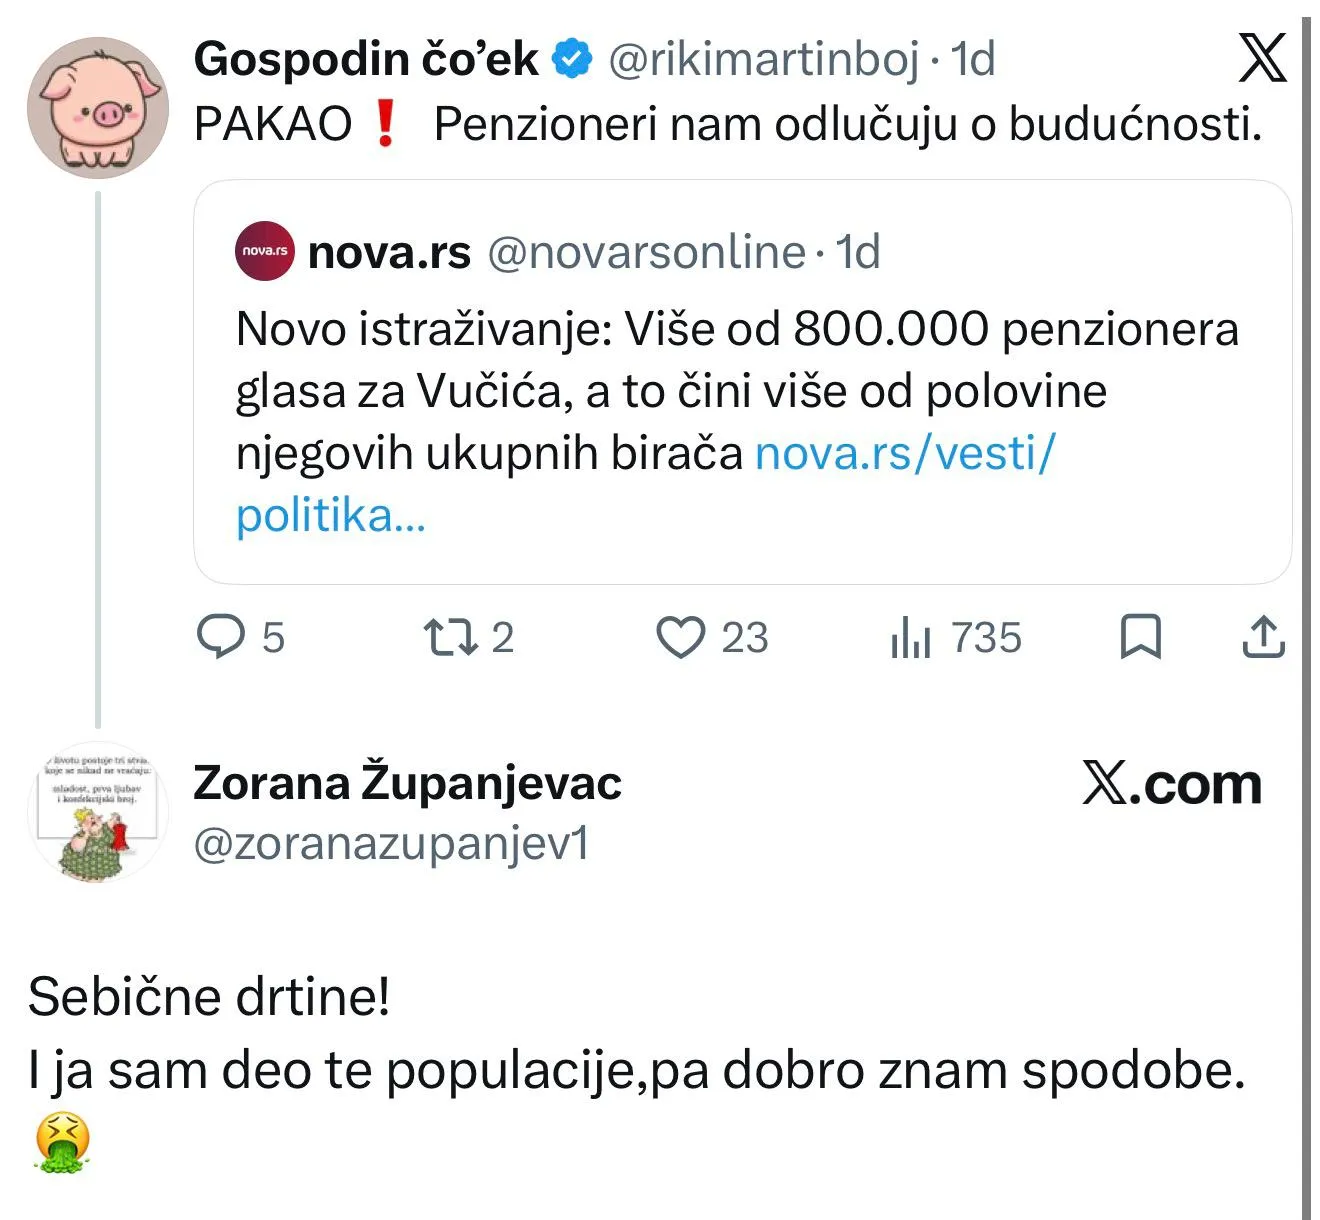
Task: Click the repost arrows icon
Action: (451, 637)
